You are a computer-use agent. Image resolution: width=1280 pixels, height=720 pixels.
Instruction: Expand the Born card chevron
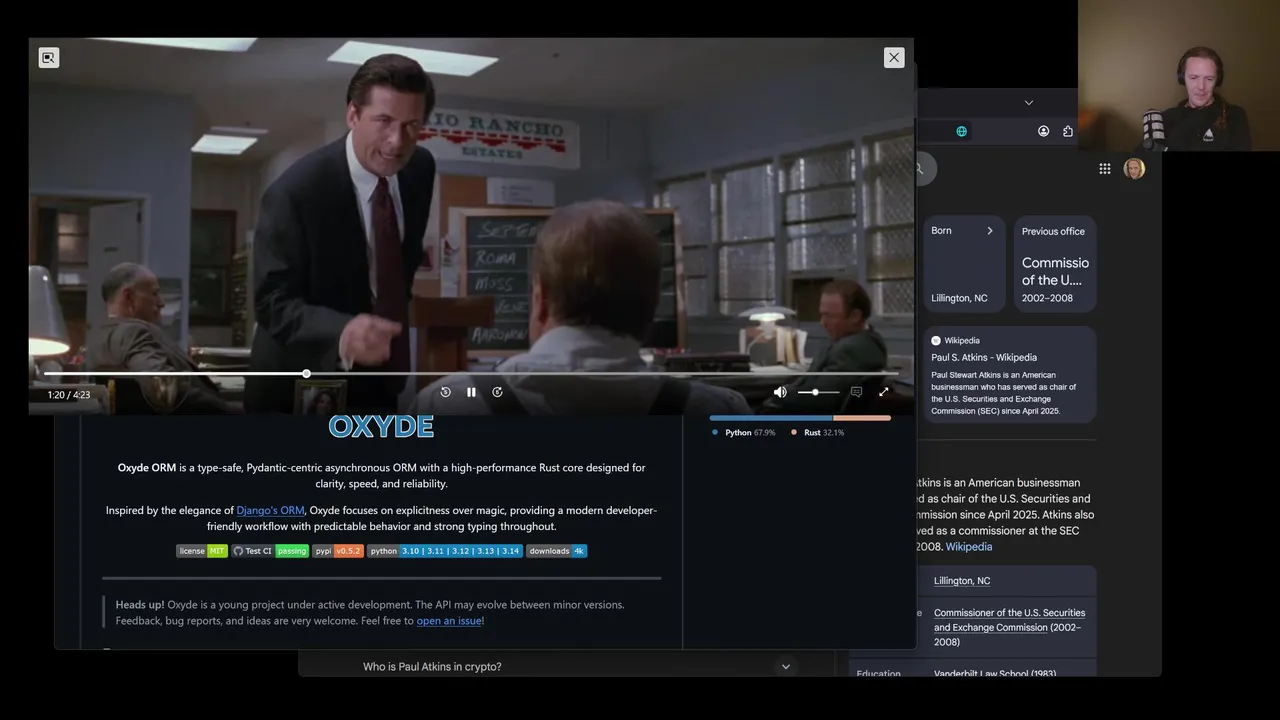990,231
